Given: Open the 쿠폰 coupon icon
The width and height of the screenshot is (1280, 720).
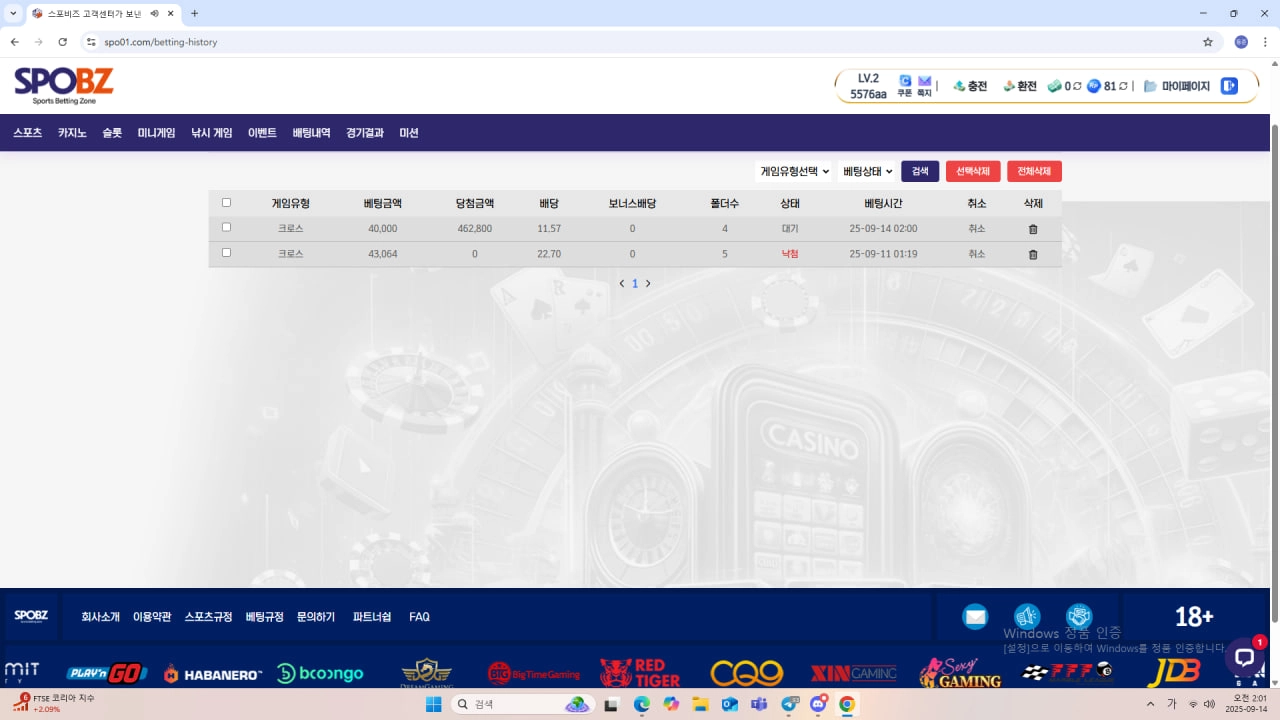Looking at the screenshot, I should pyautogui.click(x=905, y=82).
